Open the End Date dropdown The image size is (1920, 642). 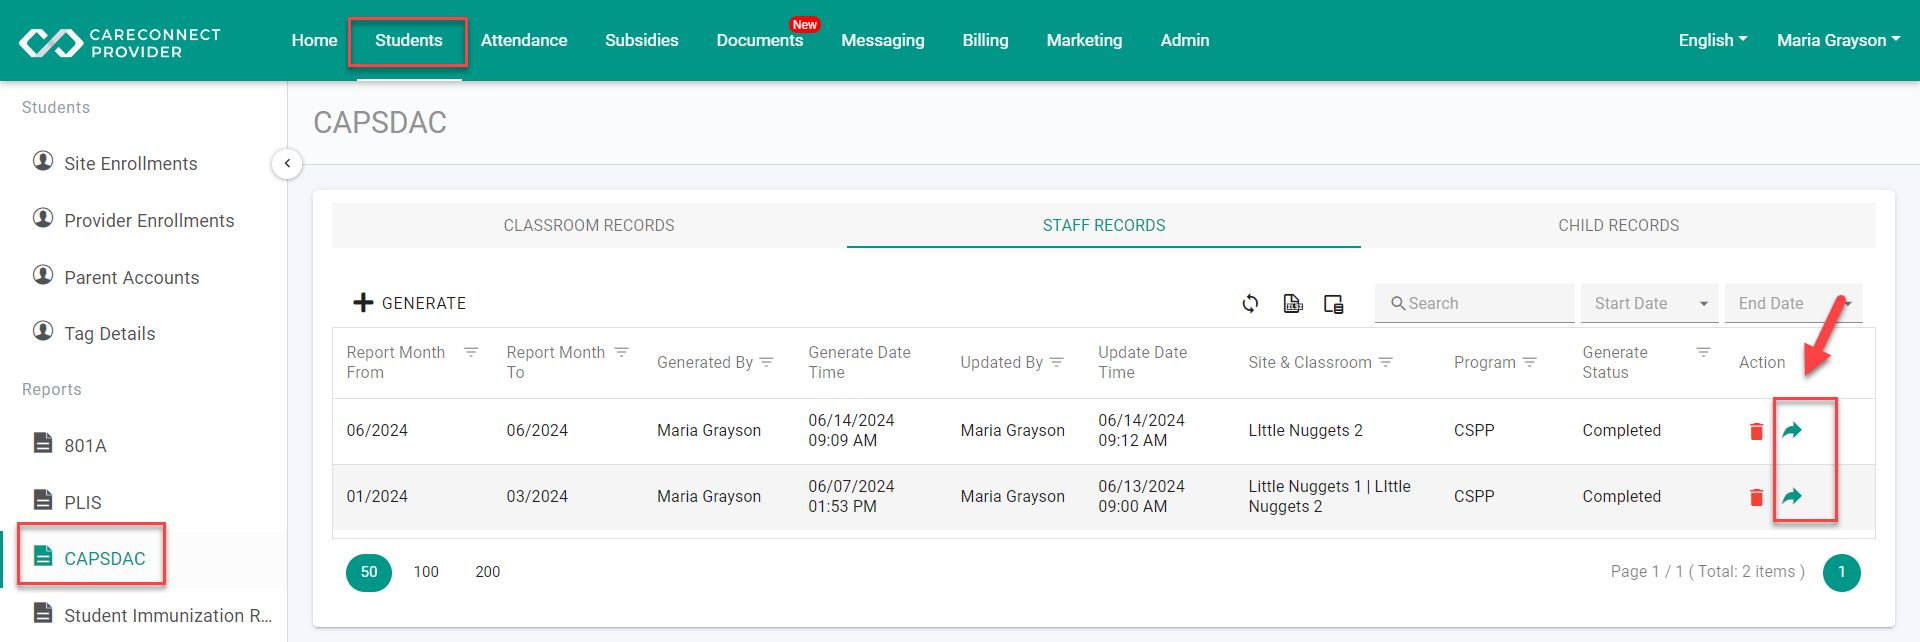tap(1794, 303)
